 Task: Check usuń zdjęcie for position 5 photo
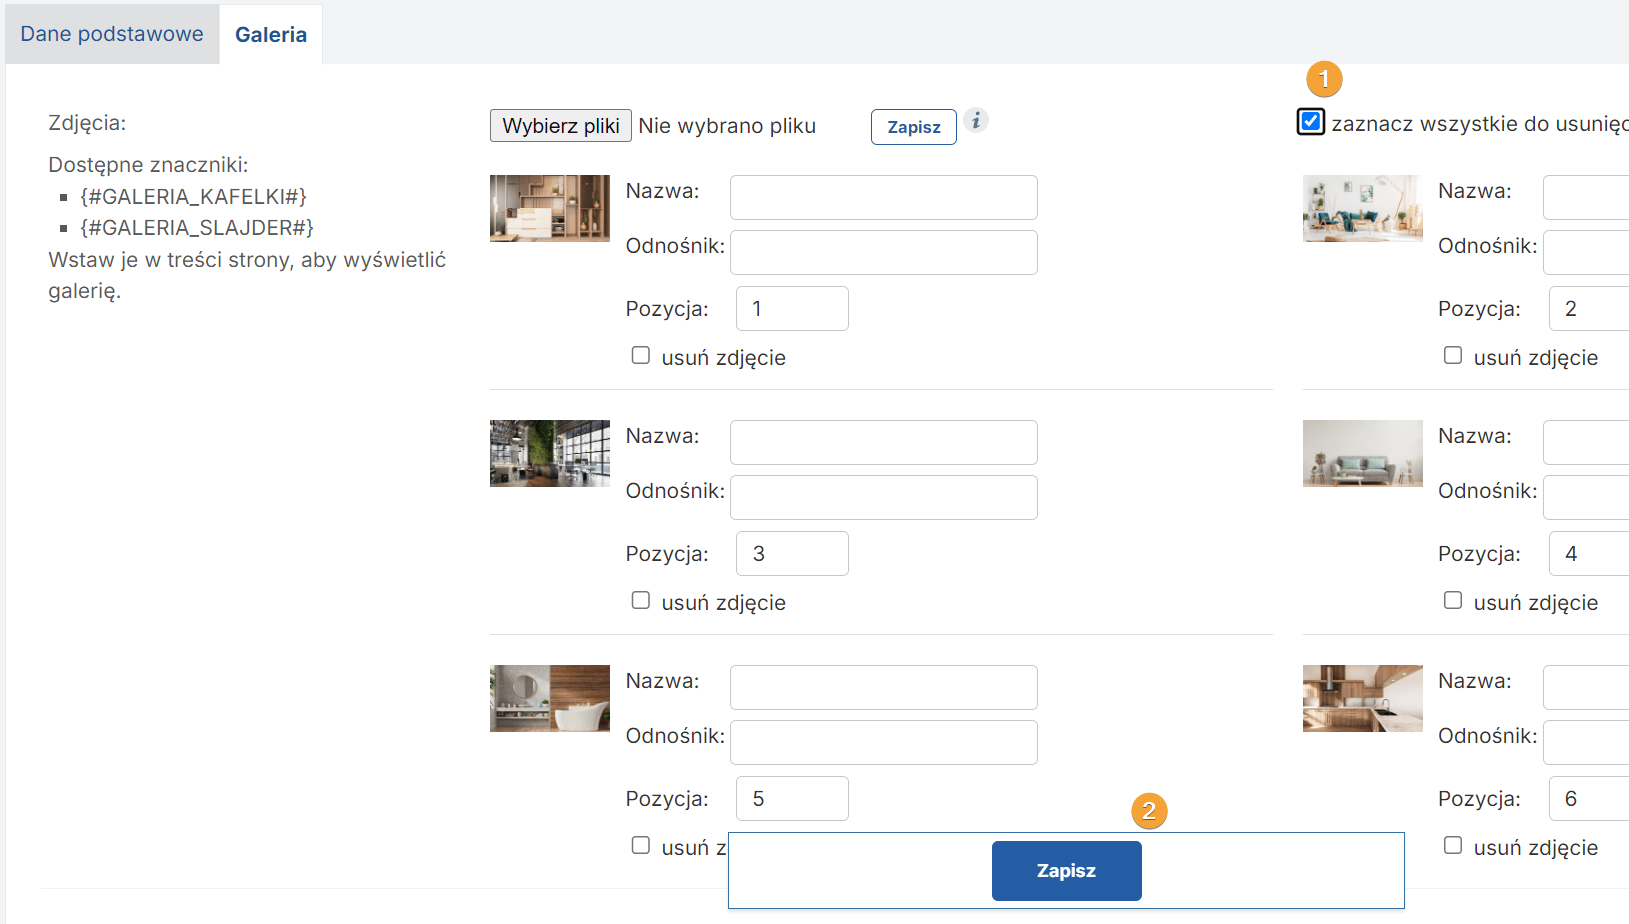coord(641,845)
